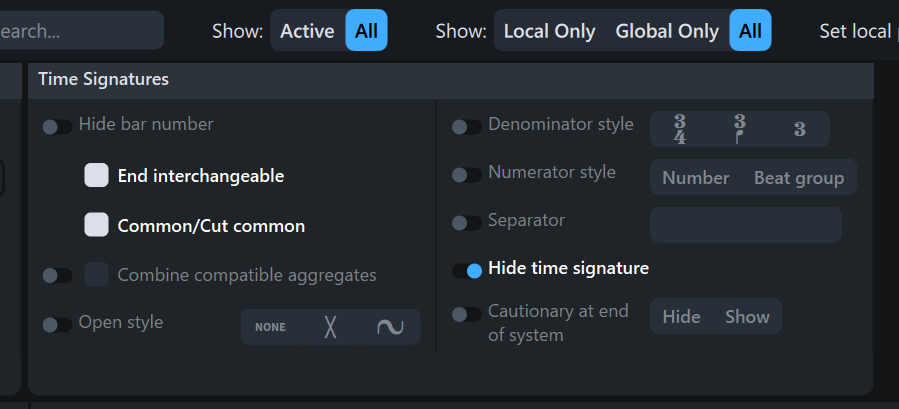Screen dimensions: 899x409
Task: Disable the Hide time signature switch
Action: coord(467,270)
